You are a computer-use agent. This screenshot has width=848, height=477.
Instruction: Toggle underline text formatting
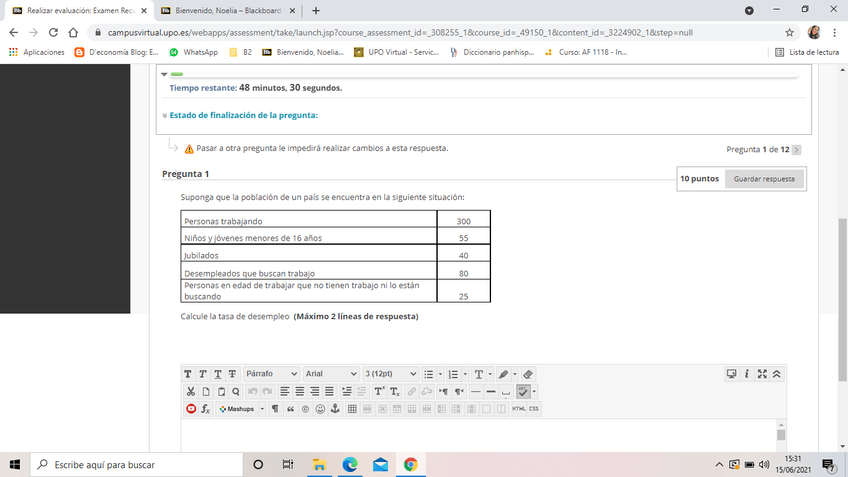[x=218, y=373]
